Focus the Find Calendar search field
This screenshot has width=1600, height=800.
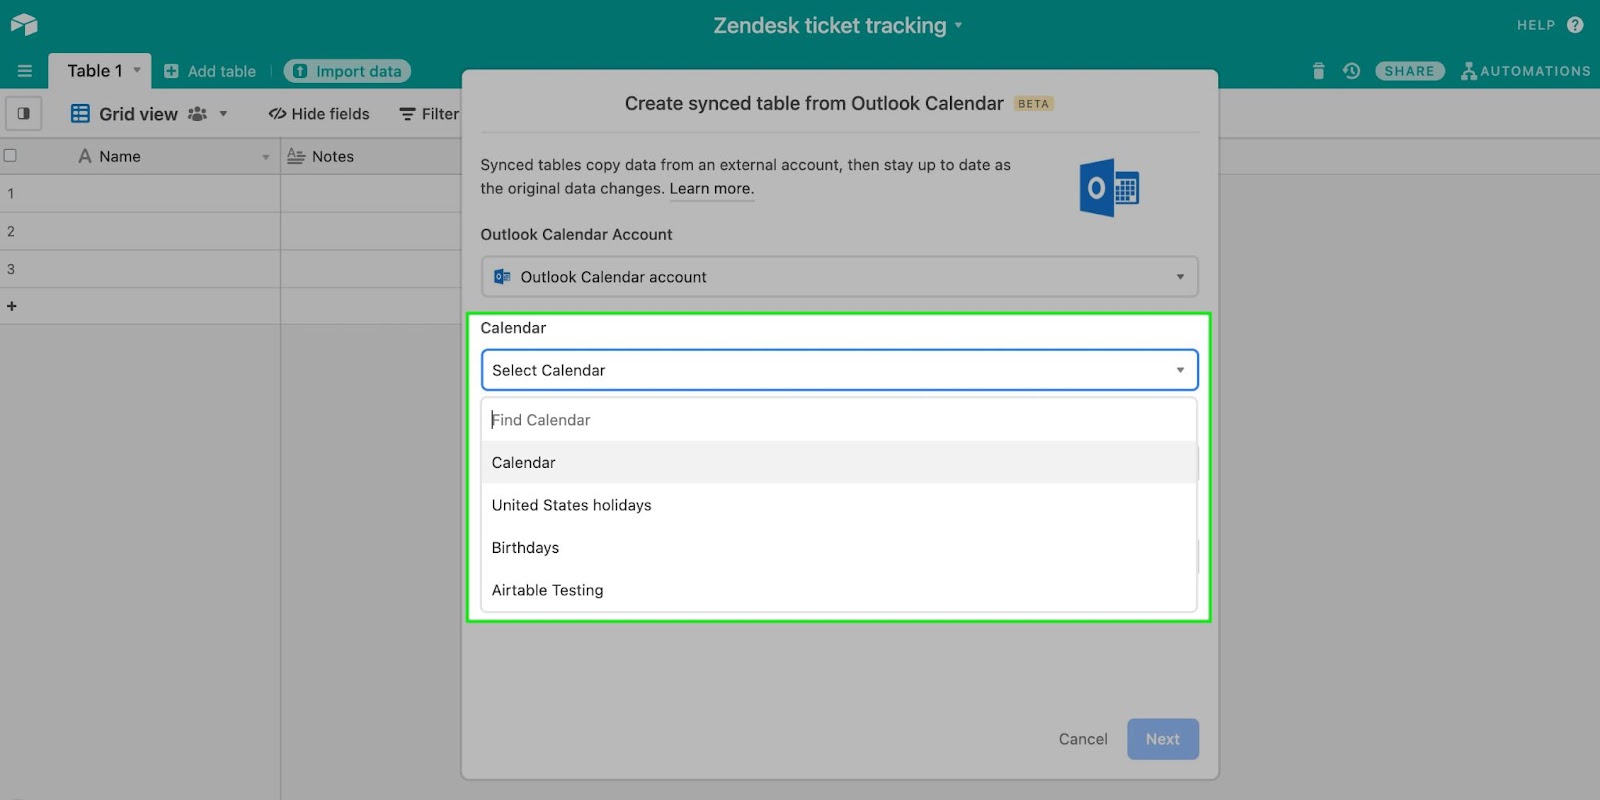[839, 420]
